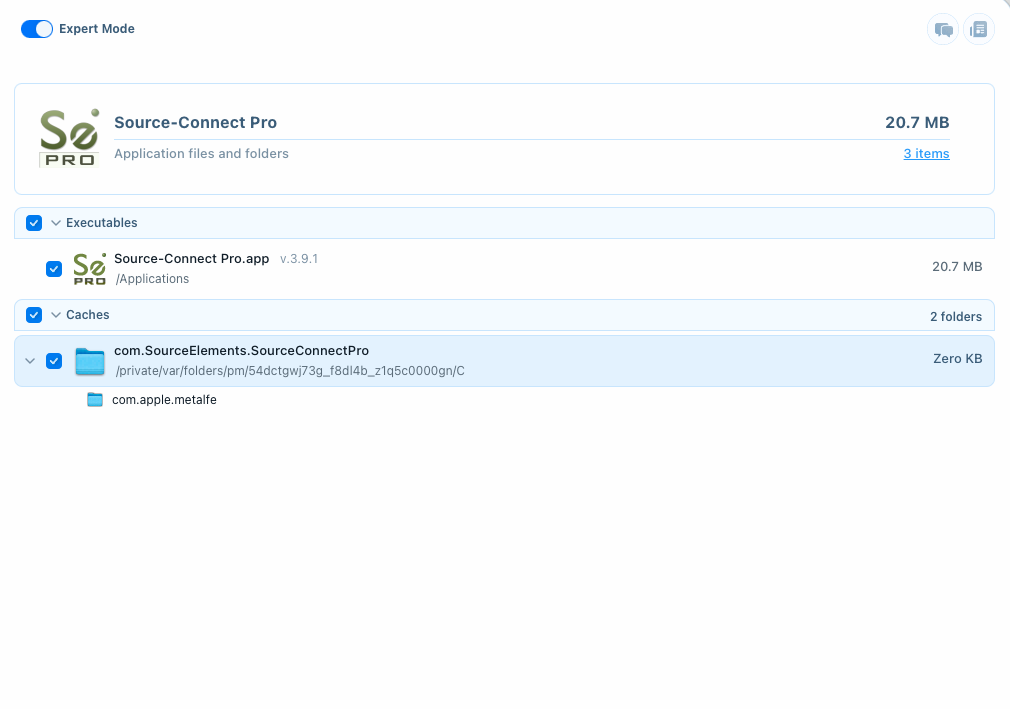Screen dimensions: 1010x709
Task: Collapse the Caches section
Action: 56,314
